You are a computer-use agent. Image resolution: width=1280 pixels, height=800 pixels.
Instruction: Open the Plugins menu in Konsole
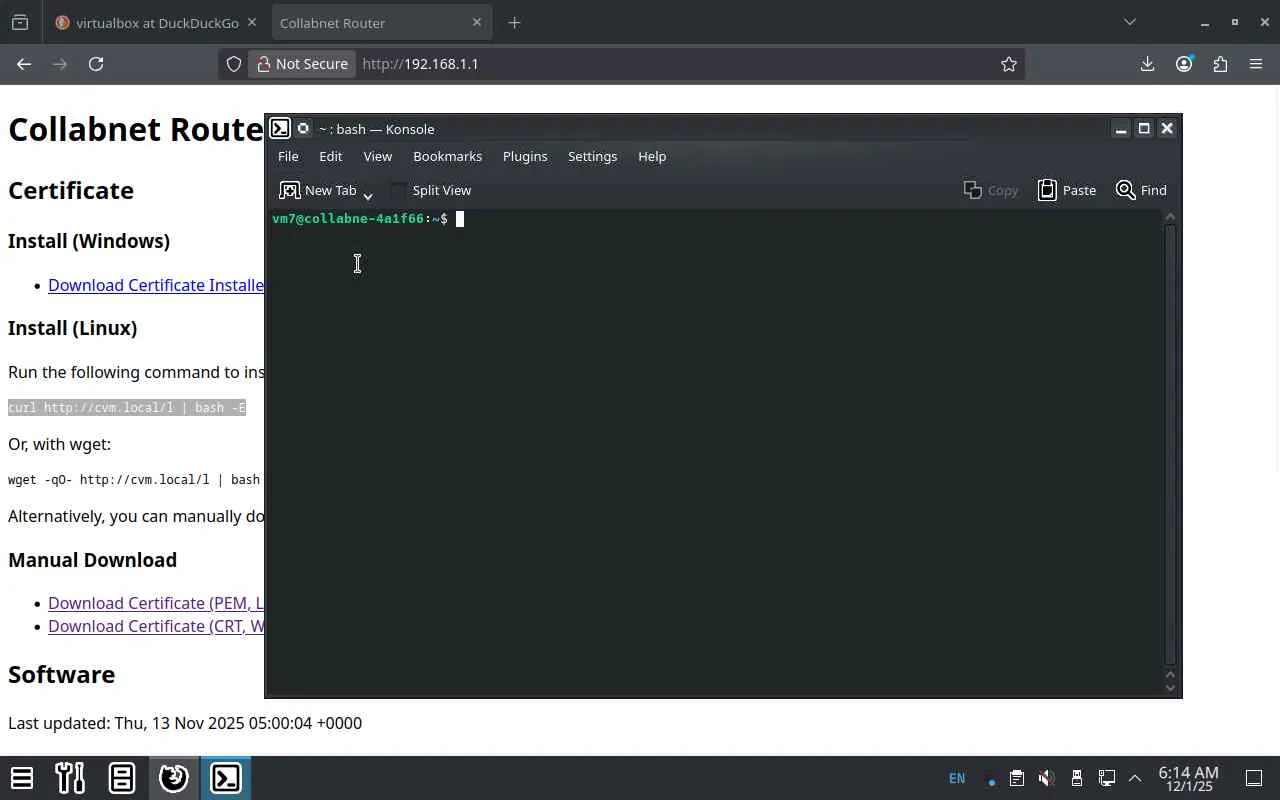tap(525, 156)
